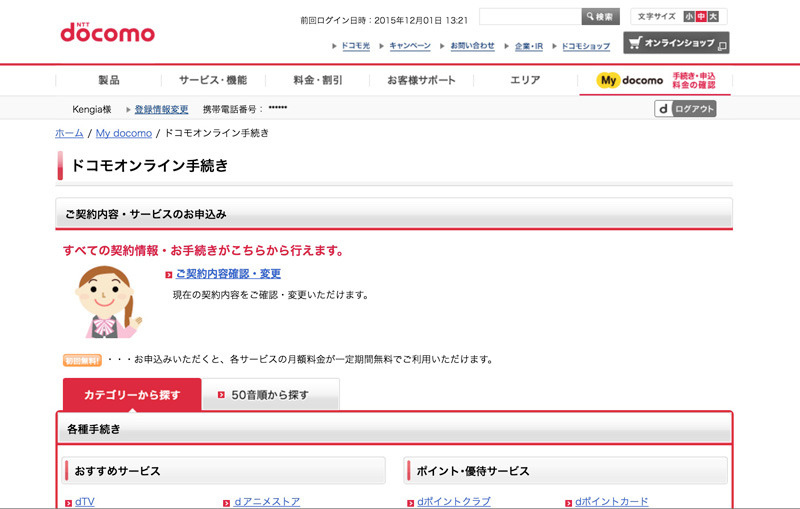
Task: Click the 各種手続き section header
Action: [394, 429]
